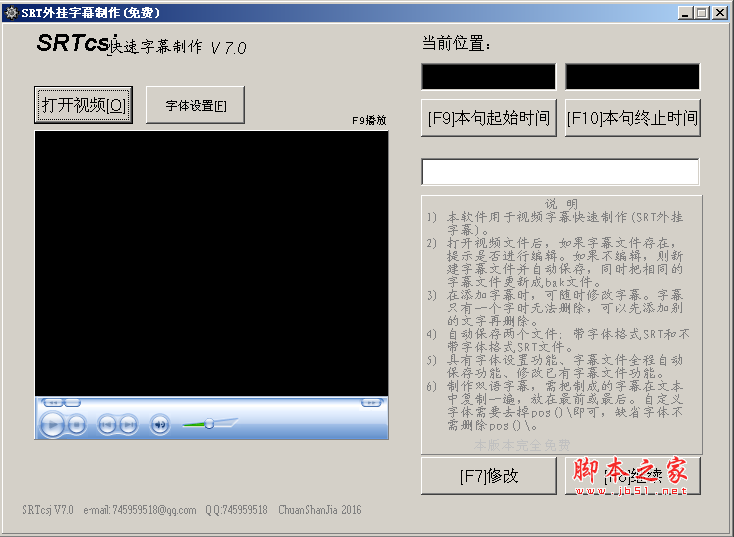Image resolution: width=734 pixels, height=537 pixels.
Task: Open a video with 打开视频[O]
Action: pyautogui.click(x=83, y=105)
